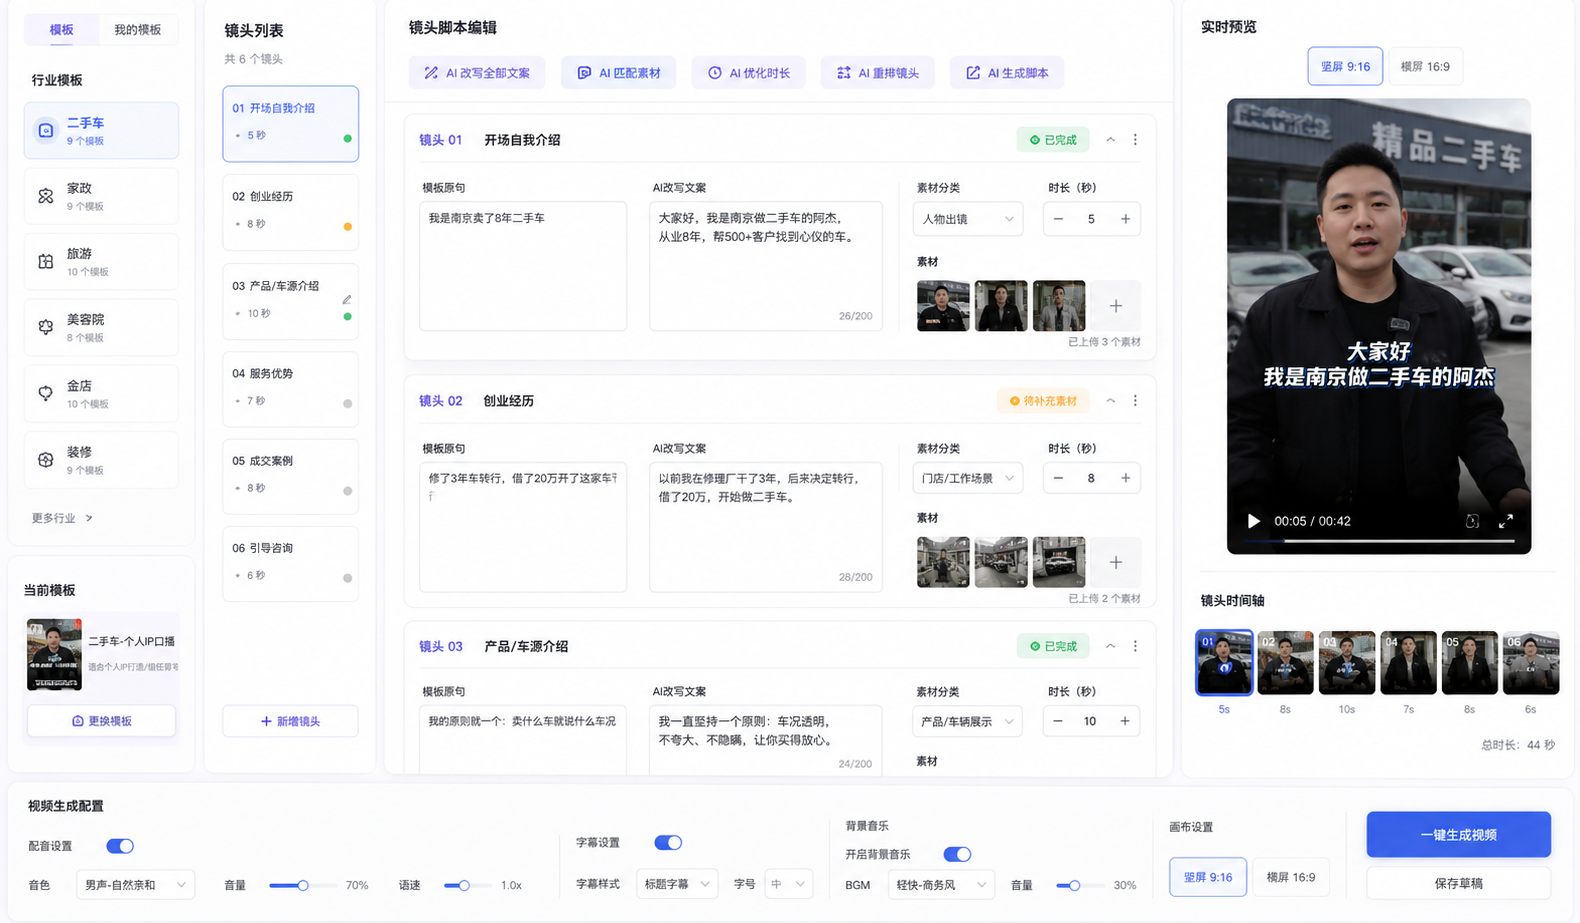The width and height of the screenshot is (1580, 923).
Task: Turn off 开启背景音乐 switch
Action: click(957, 854)
